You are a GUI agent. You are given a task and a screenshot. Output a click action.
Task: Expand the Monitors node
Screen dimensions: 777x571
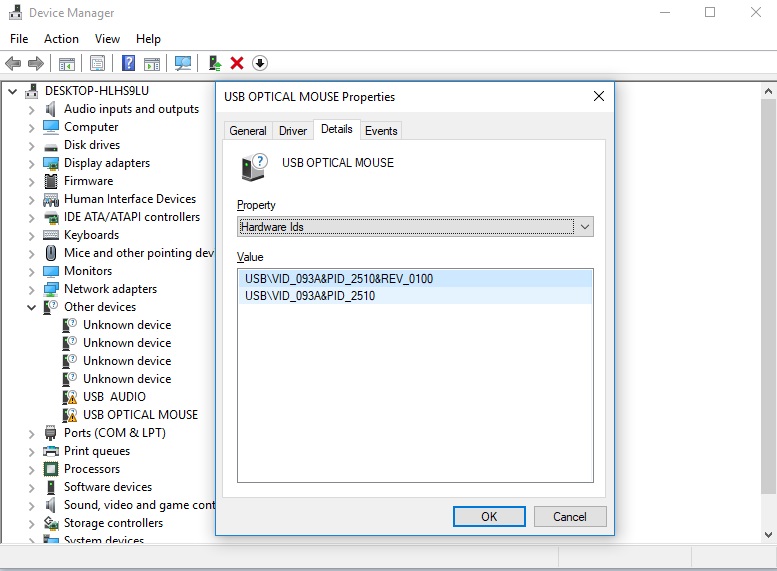(32, 272)
